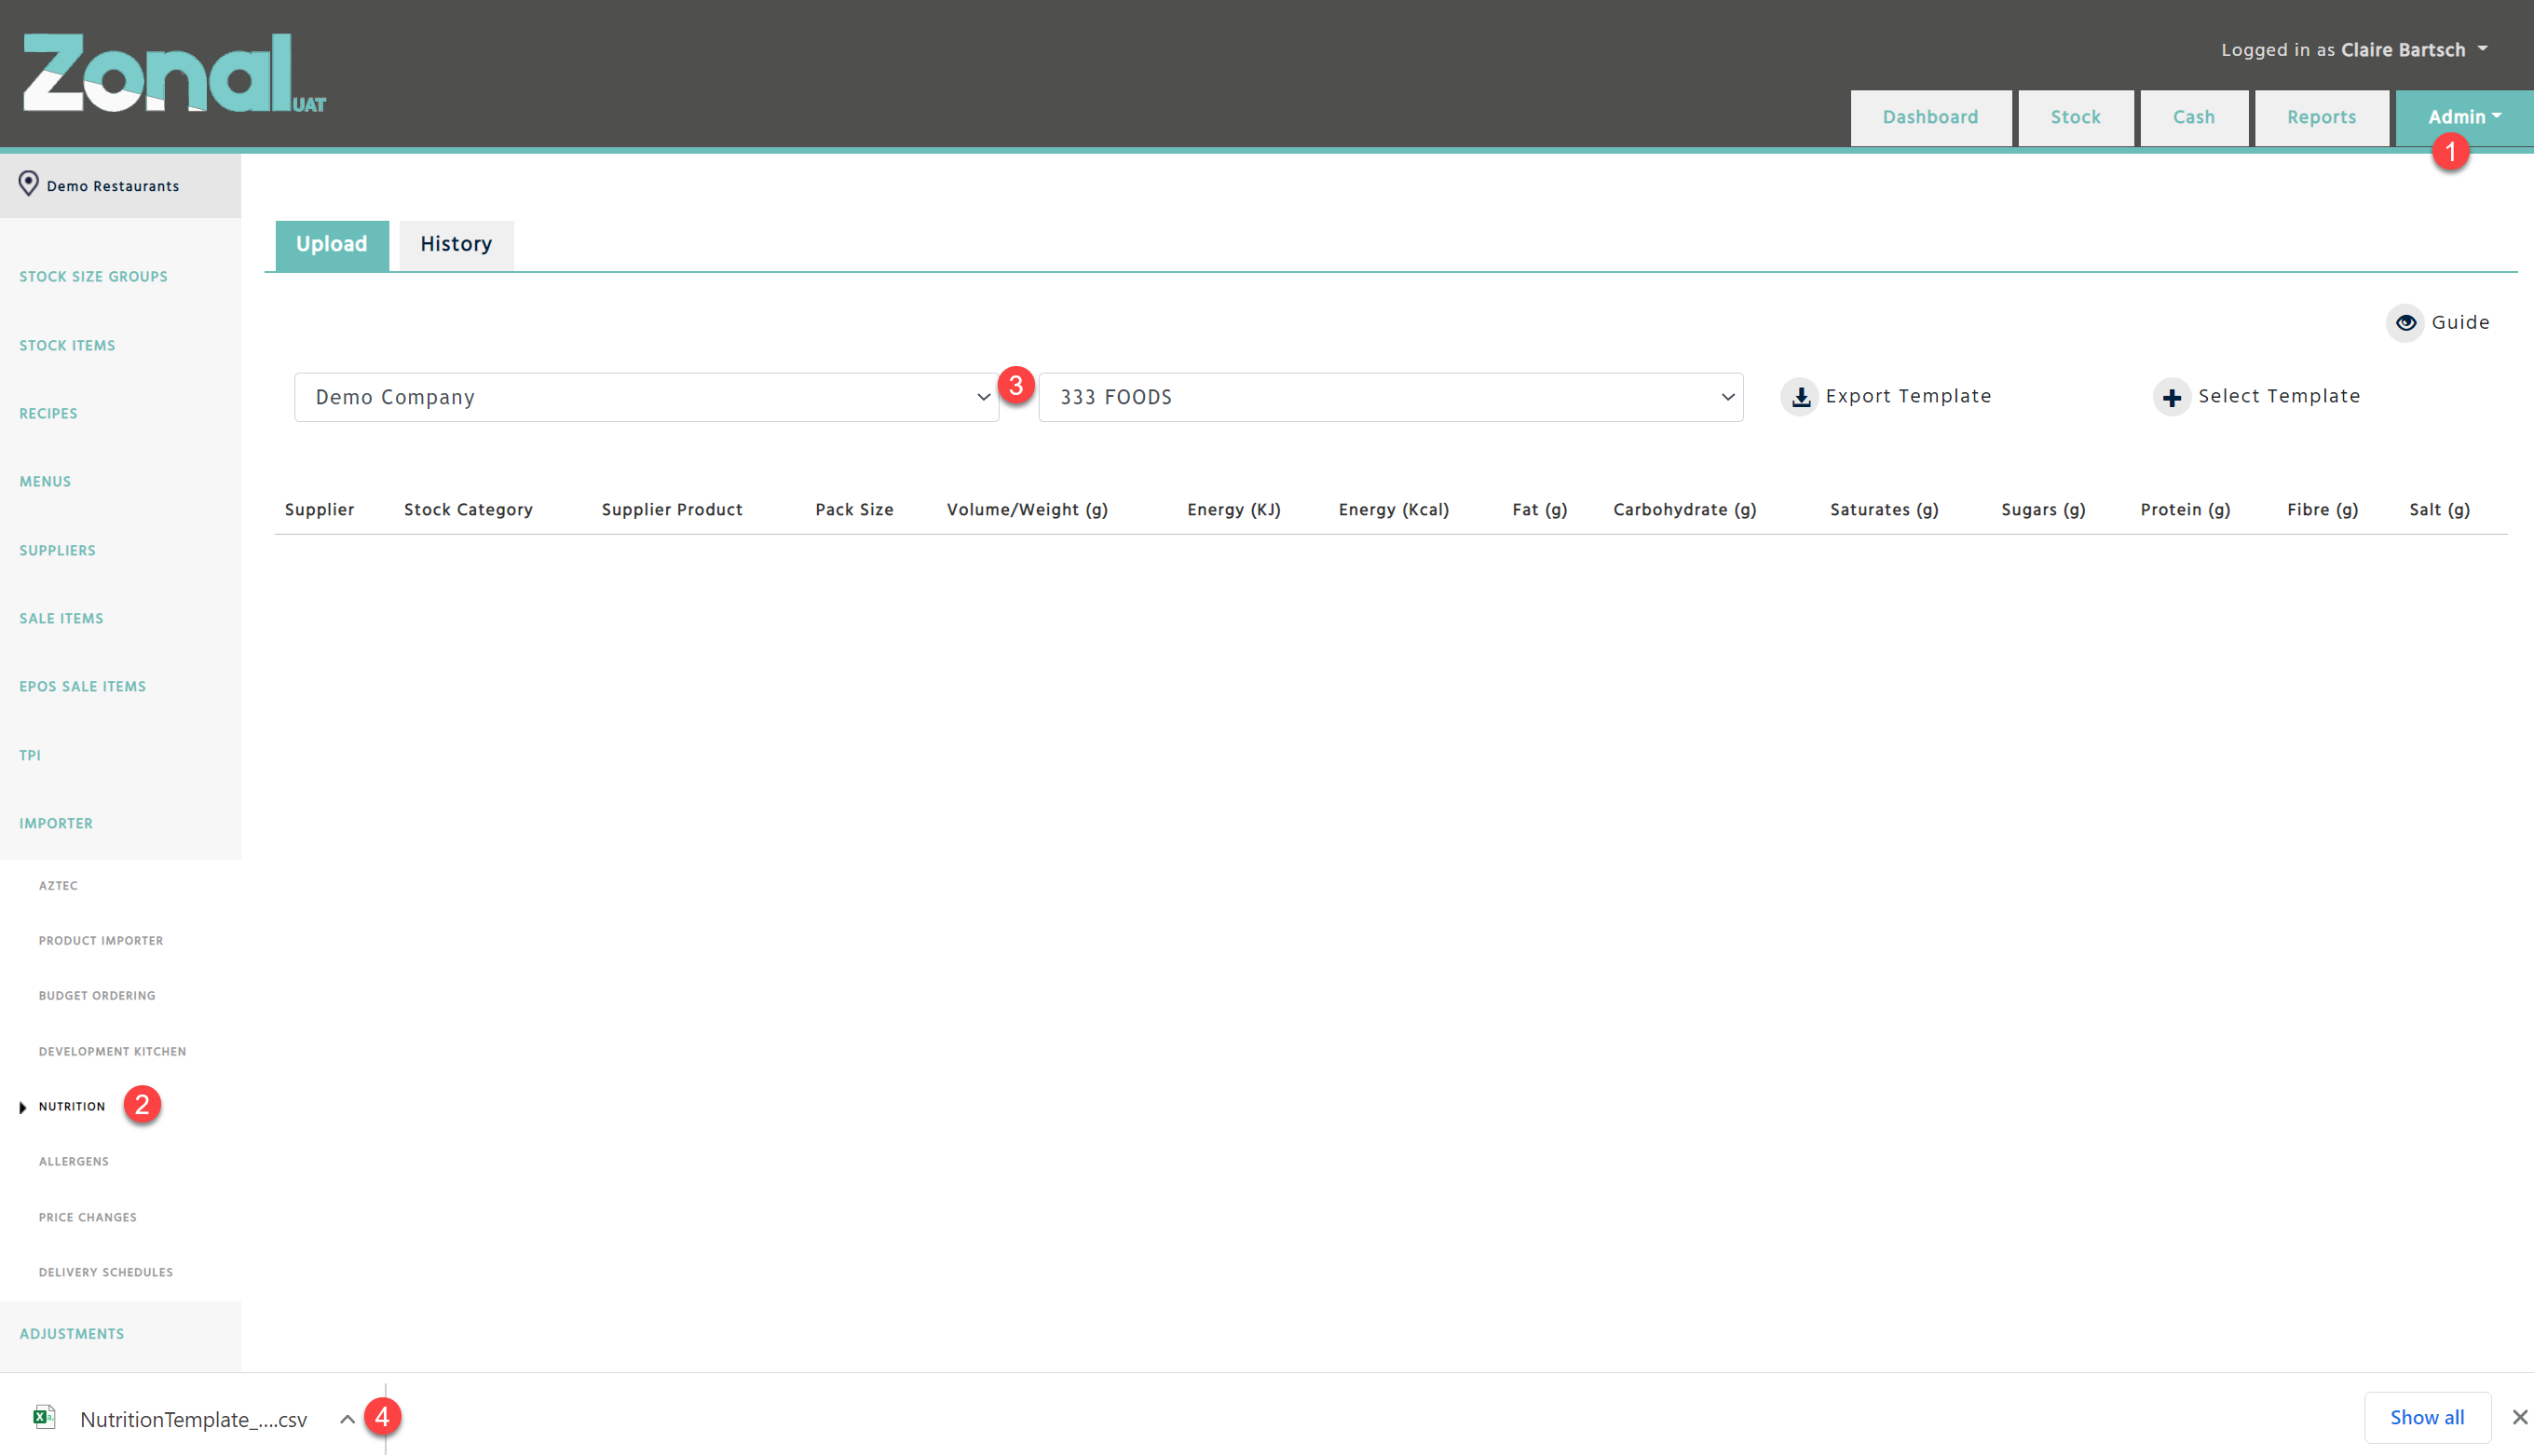Collapse the Importer sidebar section
2534x1456 pixels.
(56, 824)
